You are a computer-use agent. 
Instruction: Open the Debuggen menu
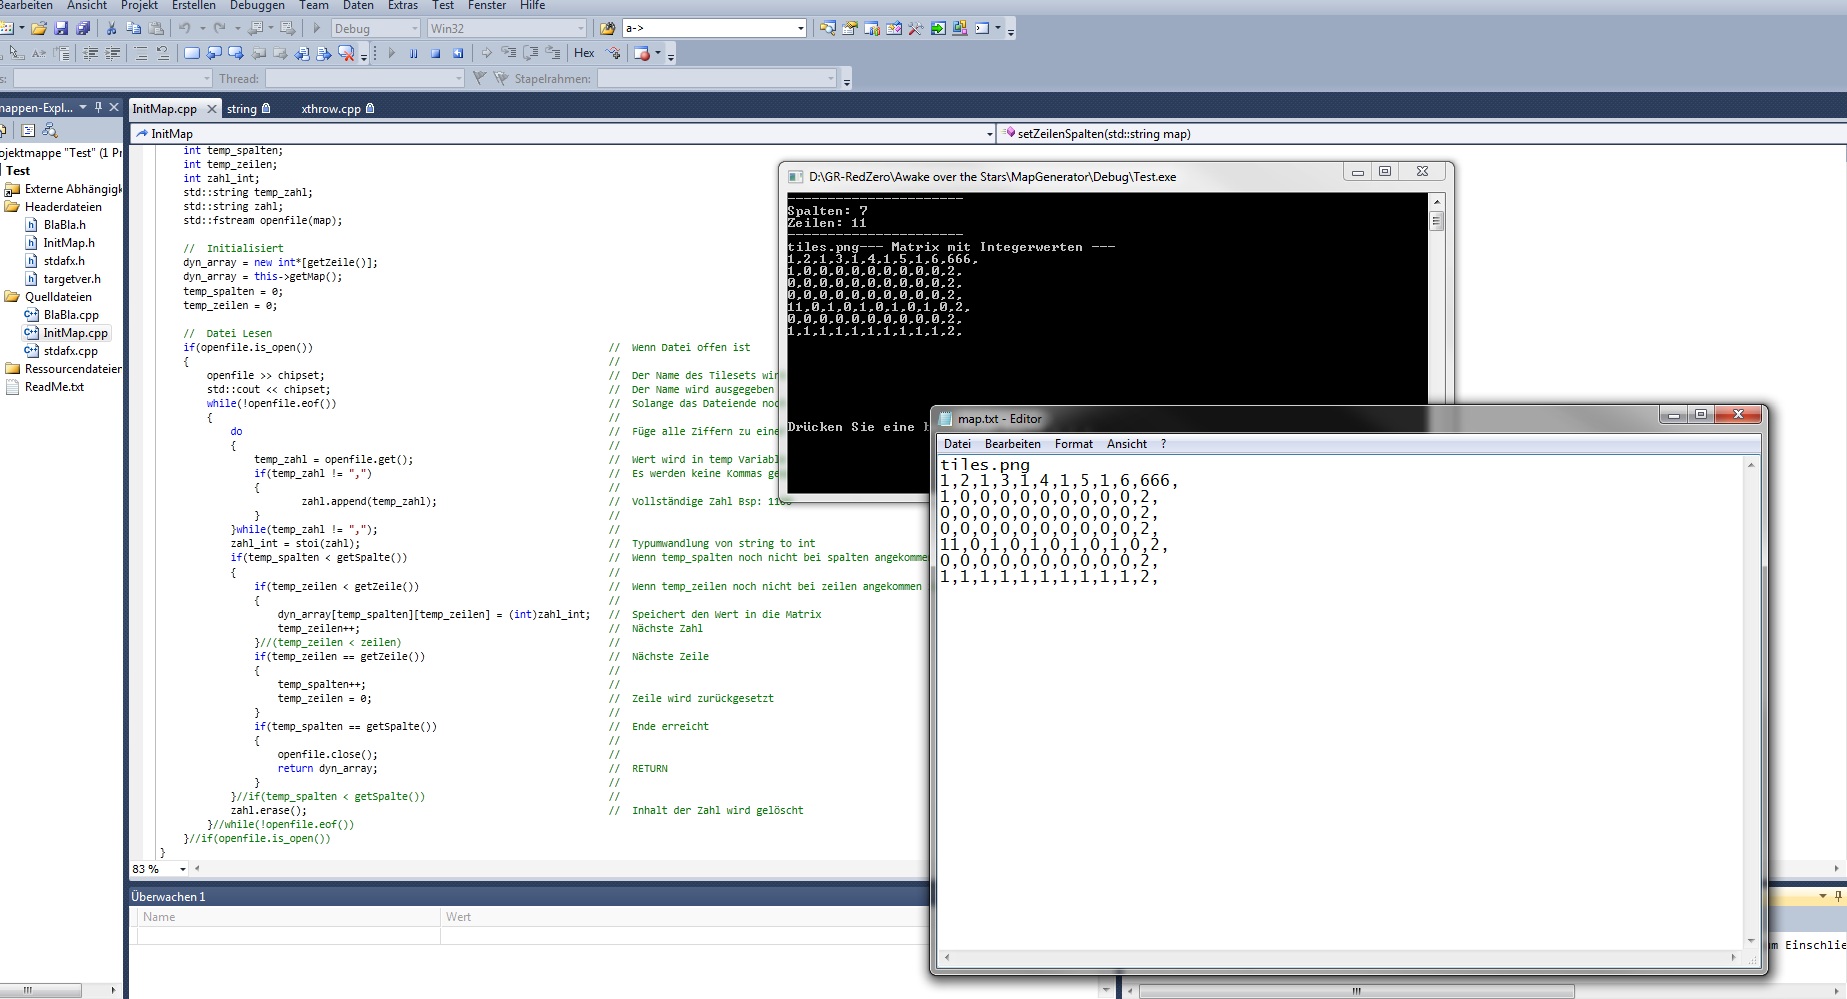coord(257,6)
